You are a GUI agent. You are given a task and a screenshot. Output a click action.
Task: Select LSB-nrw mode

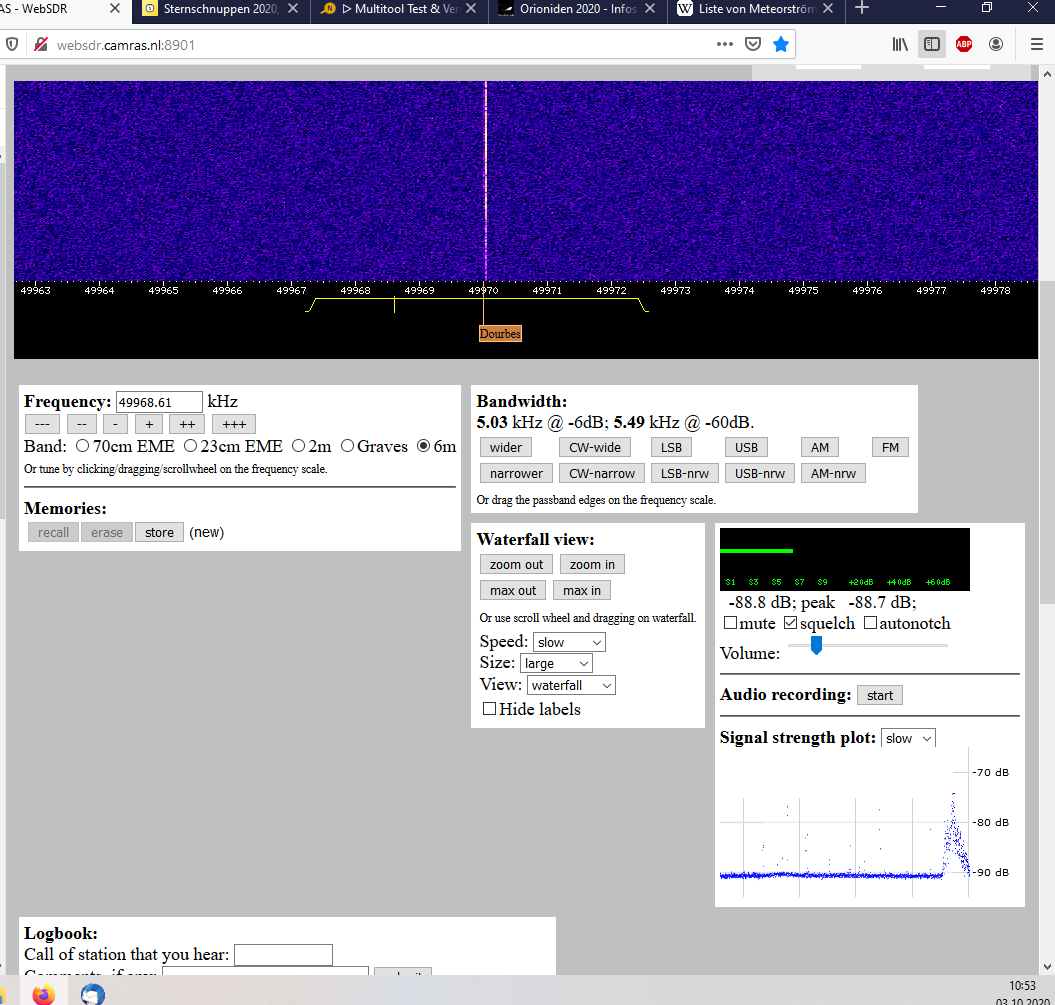685,474
